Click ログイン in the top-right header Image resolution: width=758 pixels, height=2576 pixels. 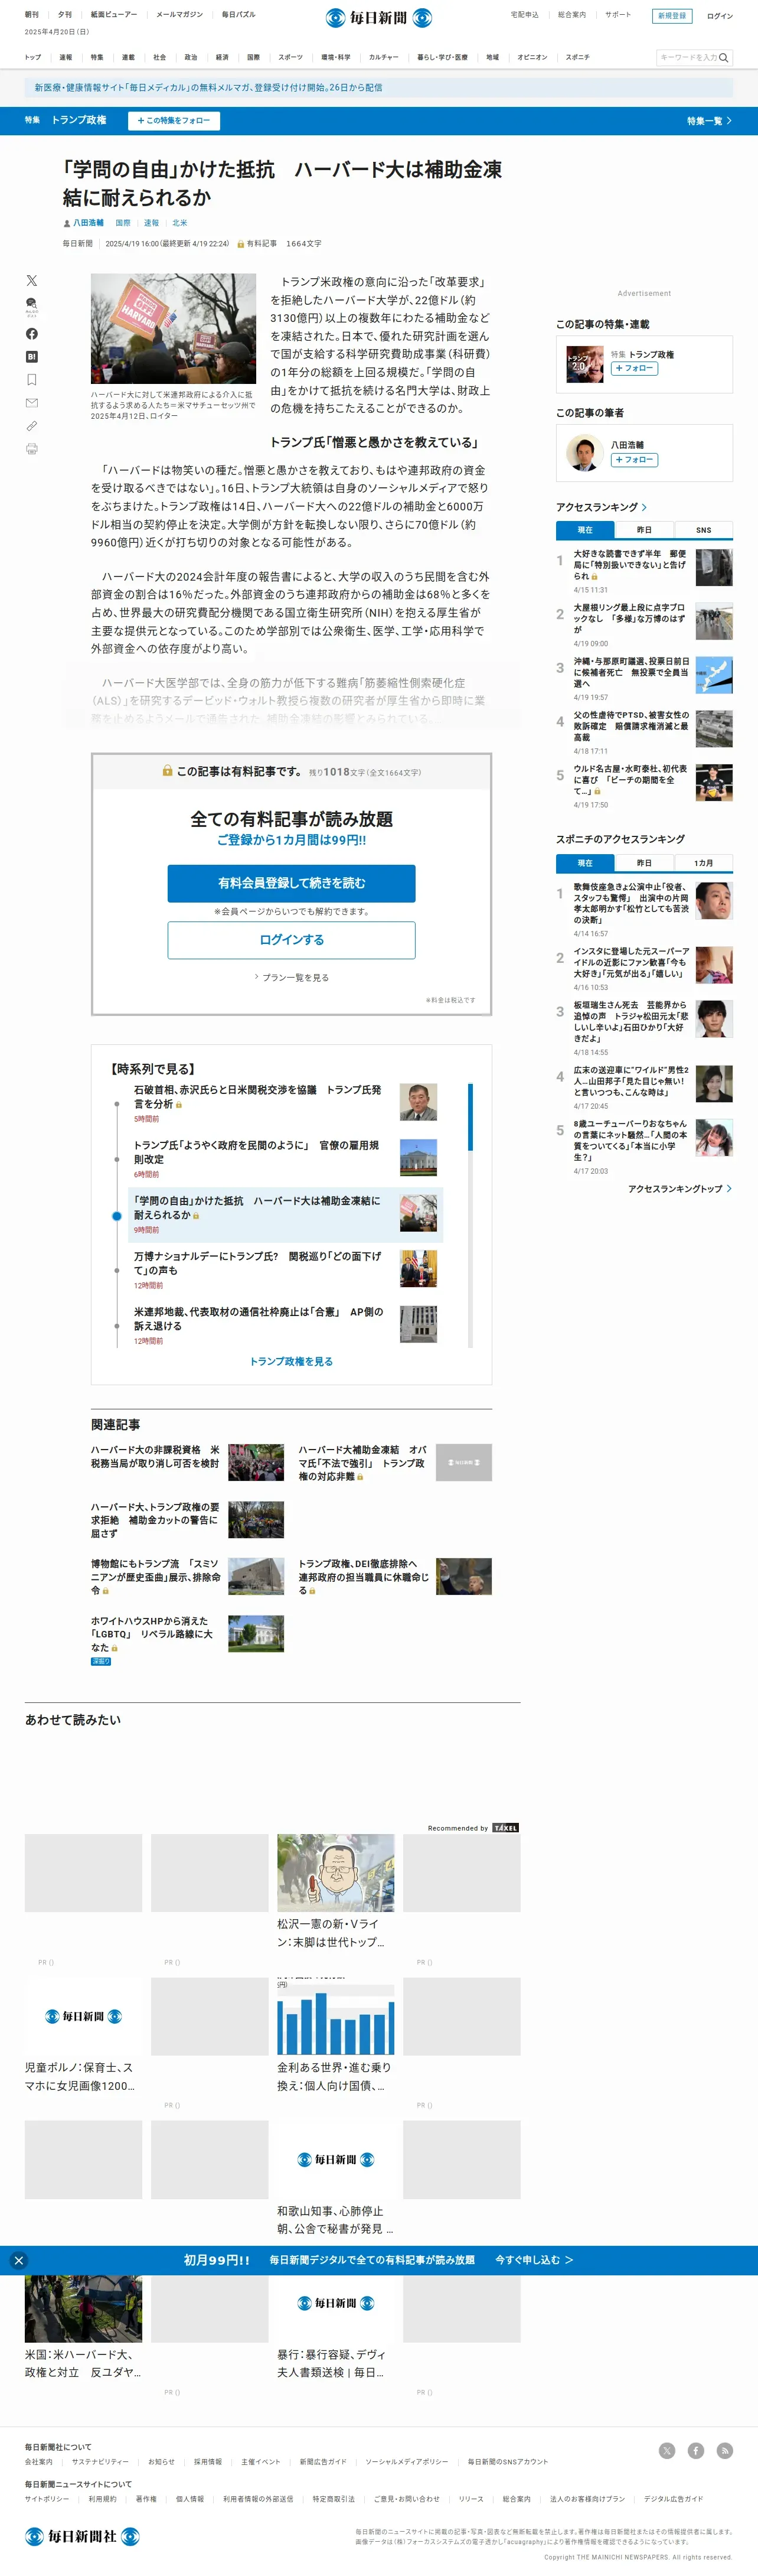click(719, 16)
